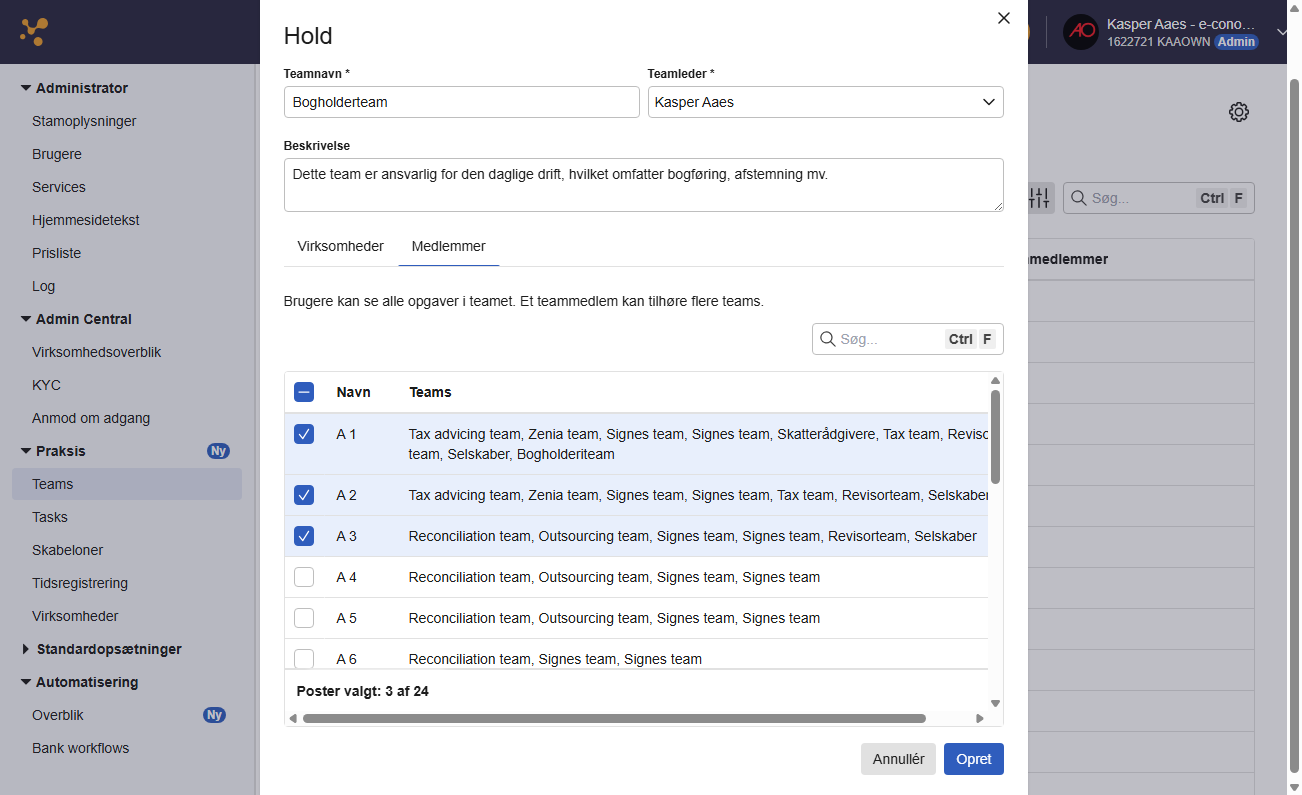Open Services in the sidebar

59,187
